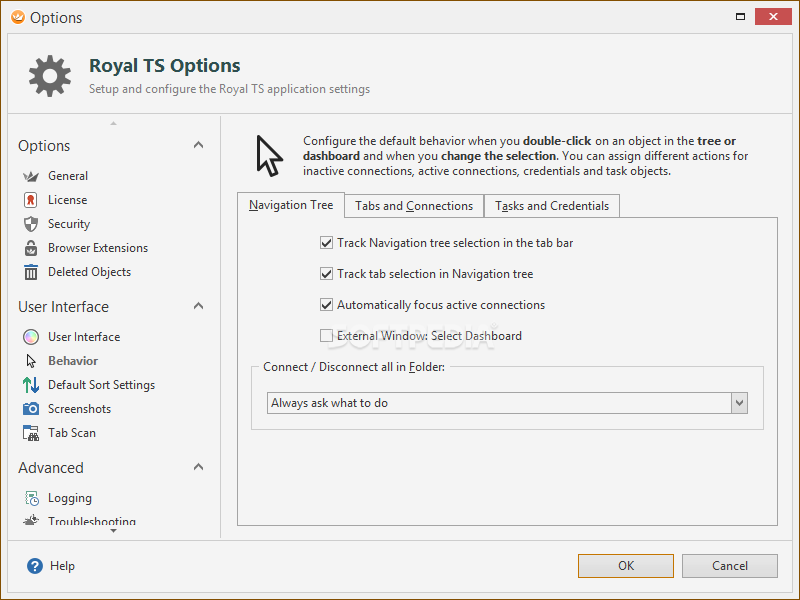Click the User Interface color wheel icon
The width and height of the screenshot is (800, 600).
click(x=31, y=337)
